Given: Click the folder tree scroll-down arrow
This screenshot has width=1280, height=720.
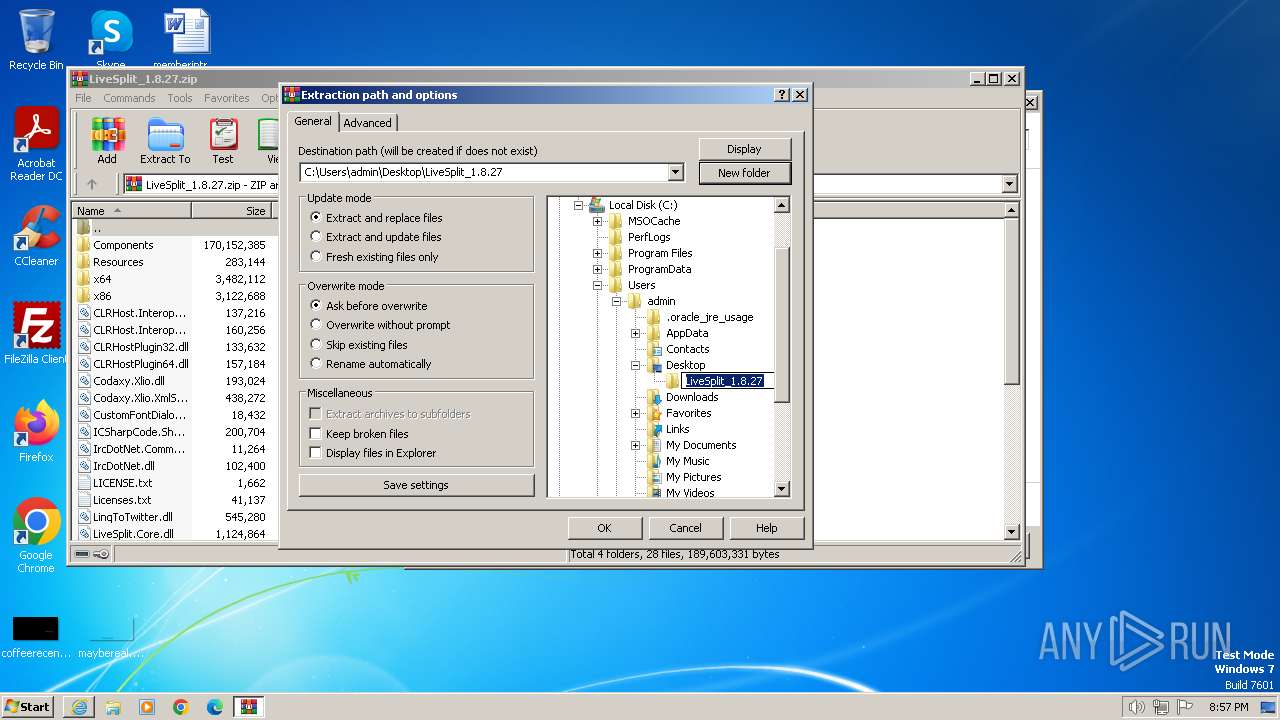Looking at the screenshot, I should pyautogui.click(x=782, y=489).
